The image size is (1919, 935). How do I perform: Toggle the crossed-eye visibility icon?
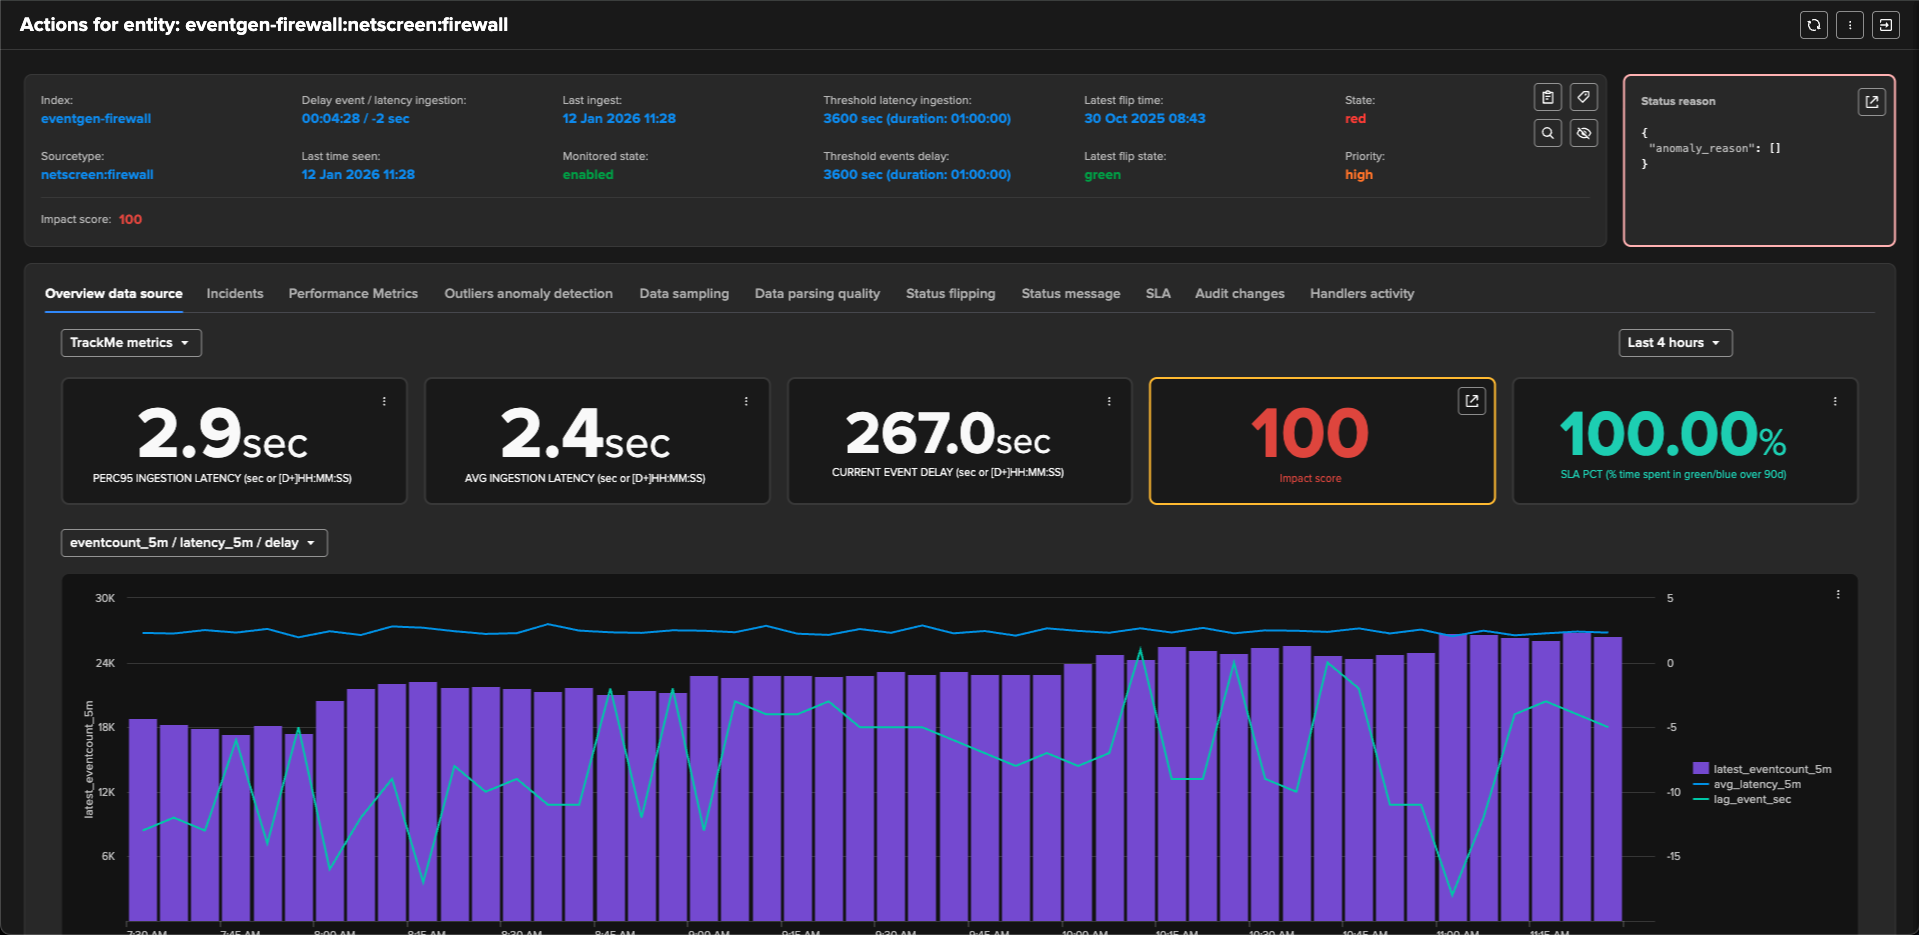coord(1583,133)
